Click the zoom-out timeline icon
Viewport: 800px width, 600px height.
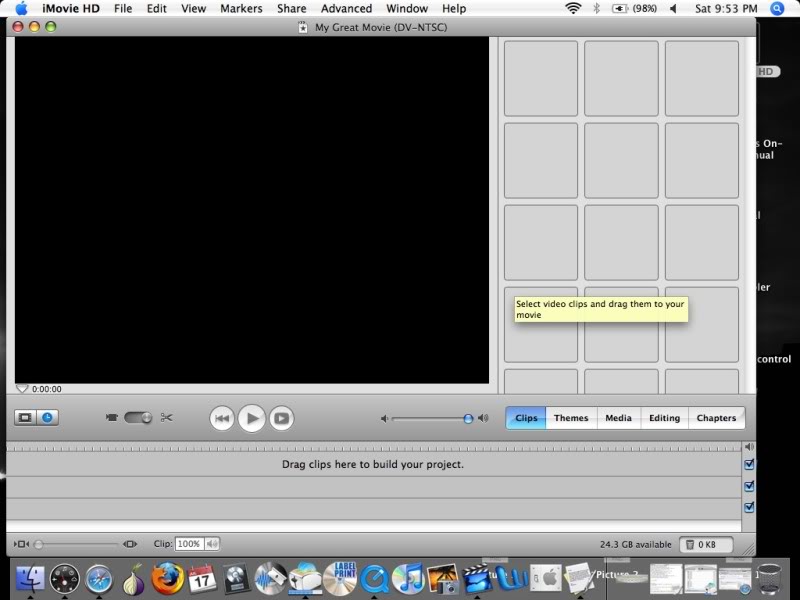tap(21, 544)
